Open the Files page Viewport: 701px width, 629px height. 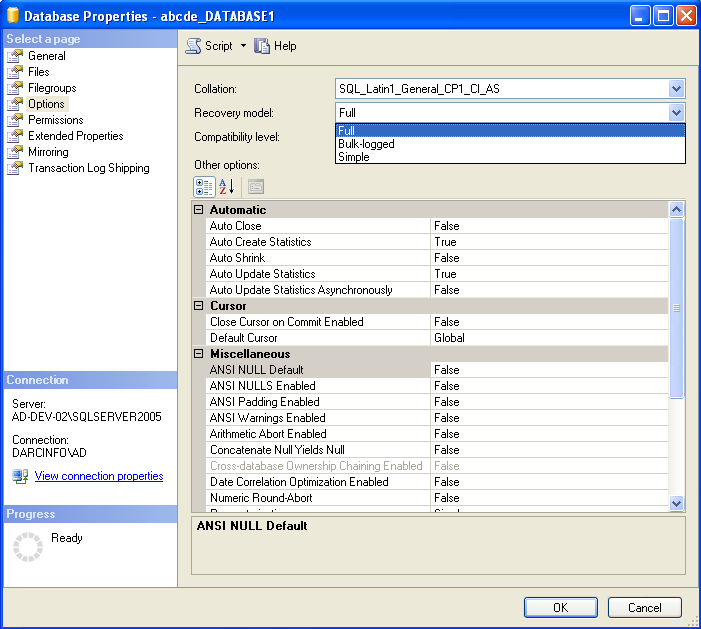[x=38, y=72]
